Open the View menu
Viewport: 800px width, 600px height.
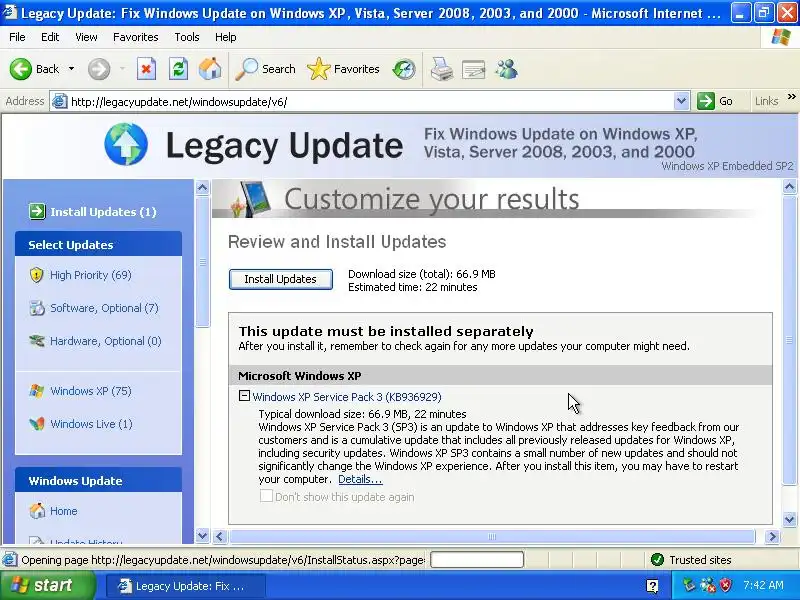(86, 37)
